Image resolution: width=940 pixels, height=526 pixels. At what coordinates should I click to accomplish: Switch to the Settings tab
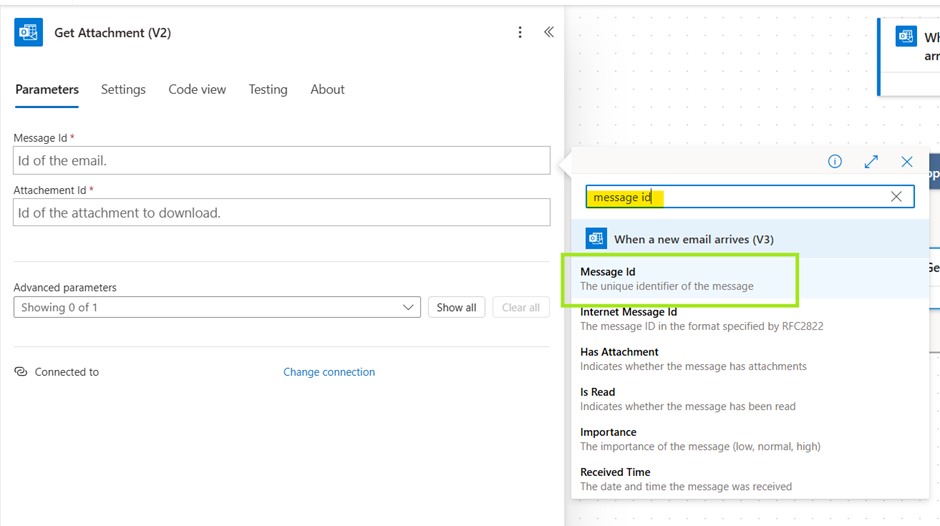coord(123,89)
